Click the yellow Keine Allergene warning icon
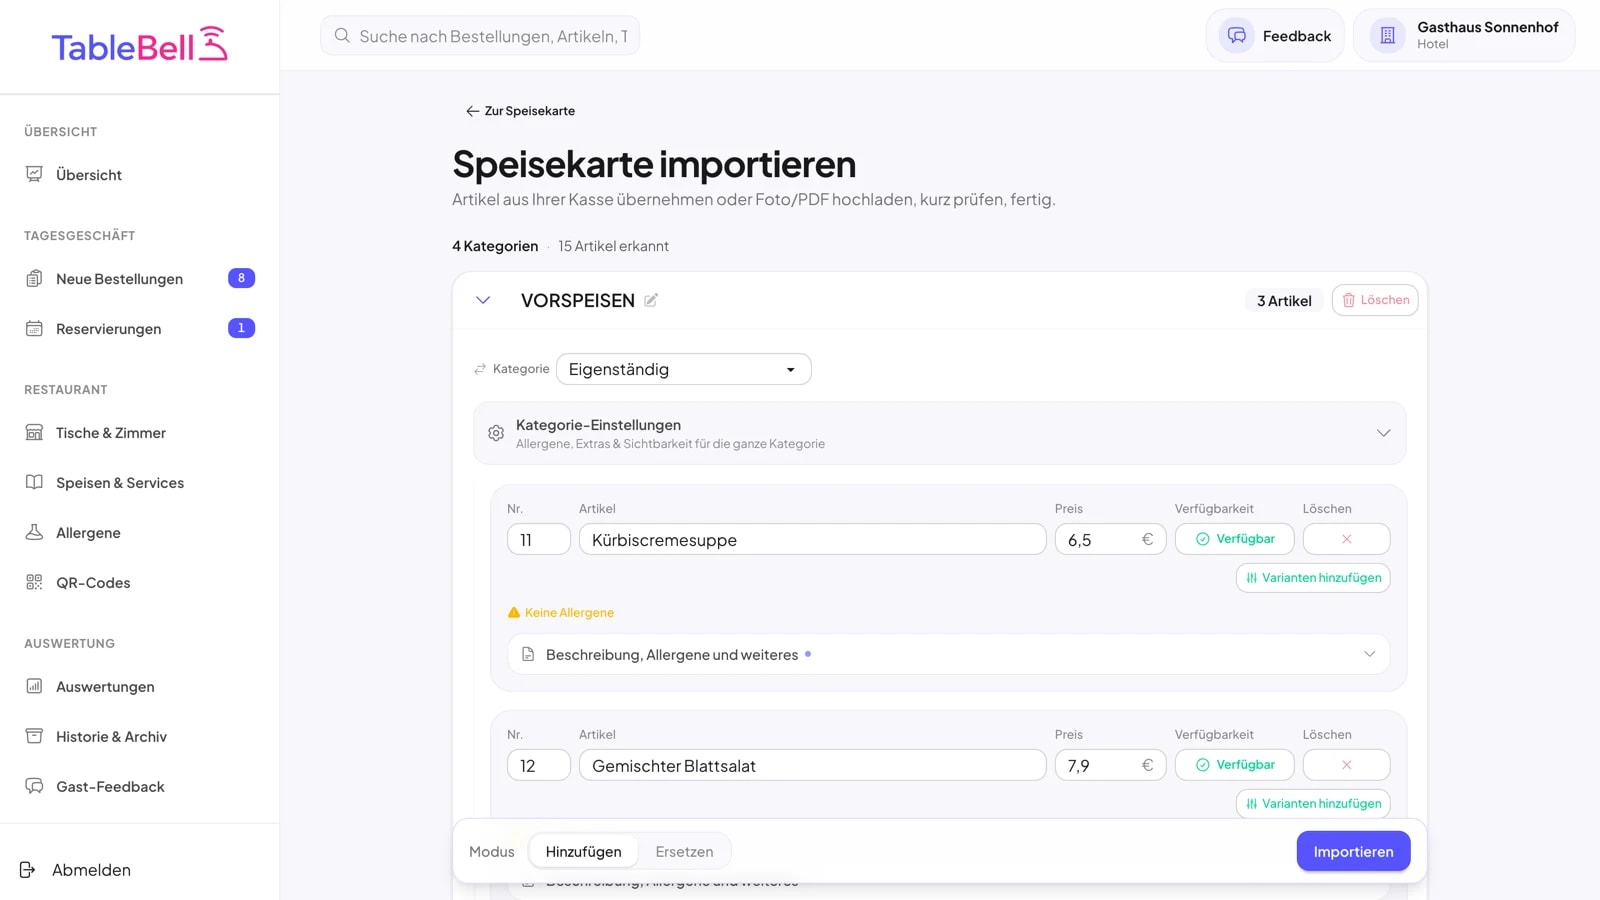 point(514,612)
